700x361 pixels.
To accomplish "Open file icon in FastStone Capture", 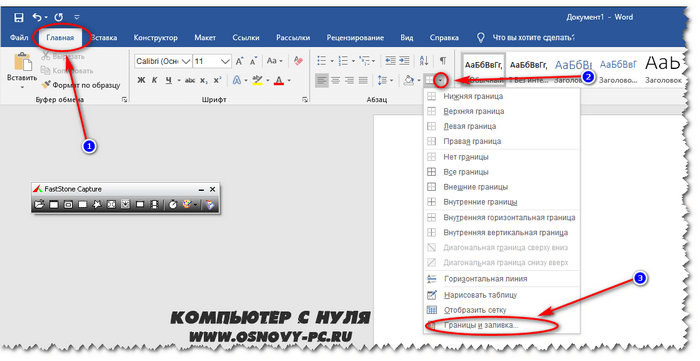I will coord(39,204).
